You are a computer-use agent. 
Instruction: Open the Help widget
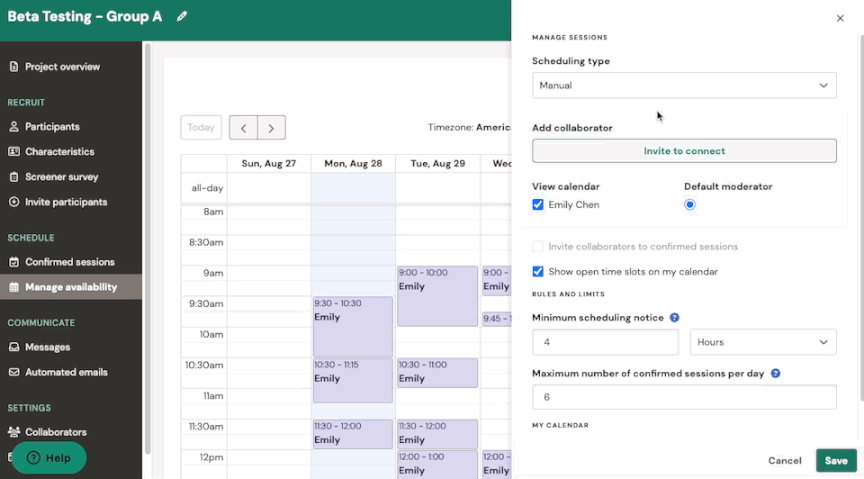49,457
